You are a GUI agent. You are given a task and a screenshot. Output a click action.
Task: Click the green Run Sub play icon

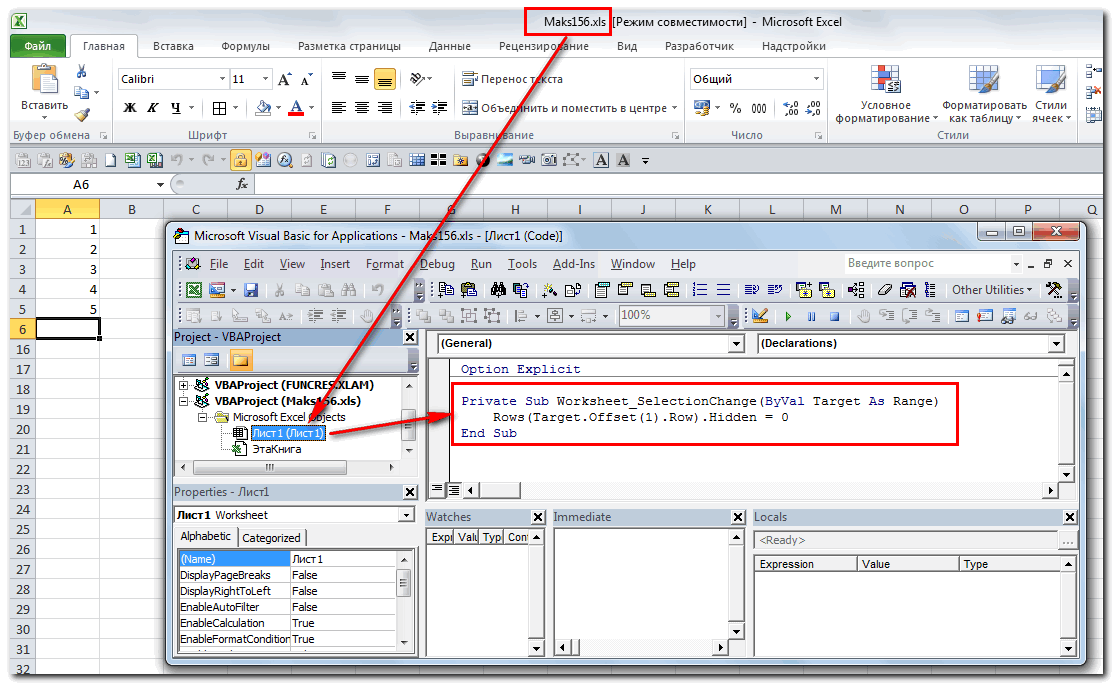click(787, 316)
